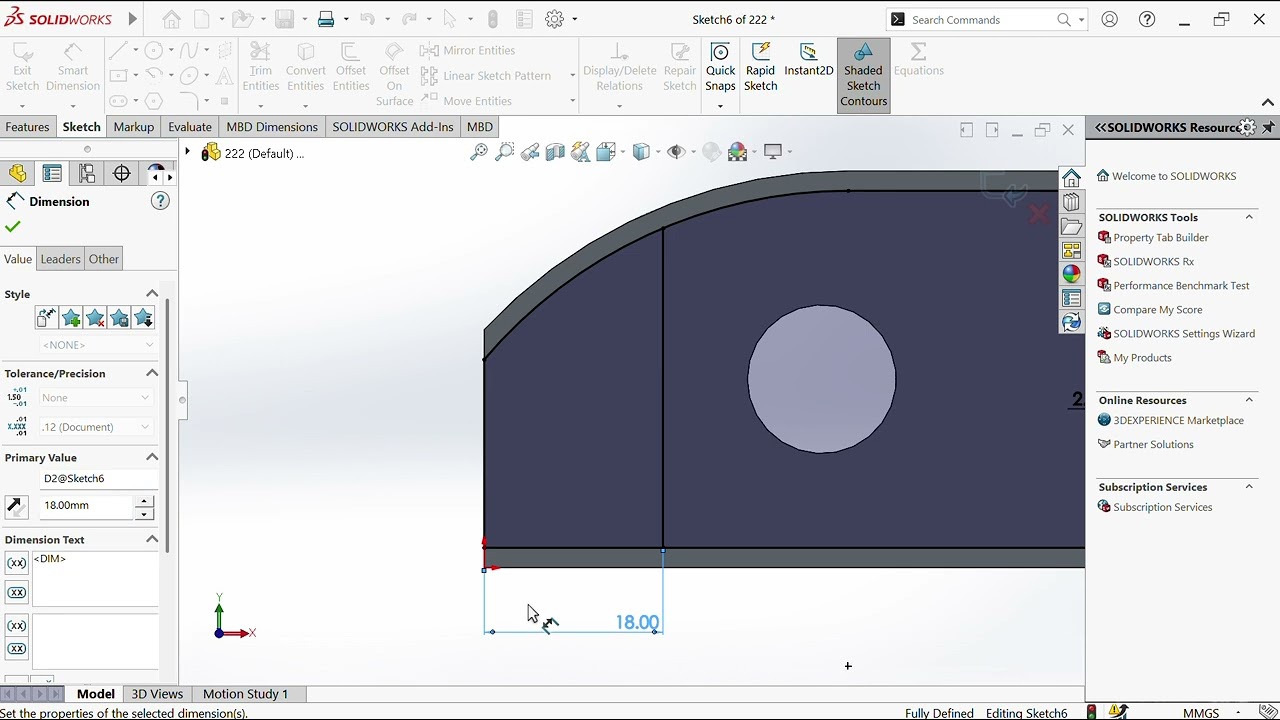
Task: Click Load Style star icon
Action: pyautogui.click(x=143, y=318)
